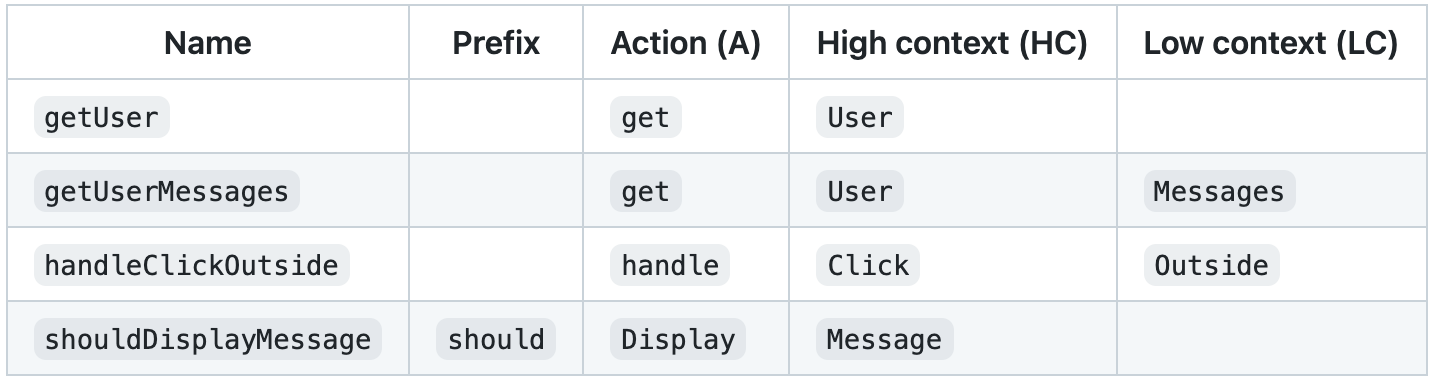
Task: Click the get action in getUser row
Action: pyautogui.click(x=646, y=117)
